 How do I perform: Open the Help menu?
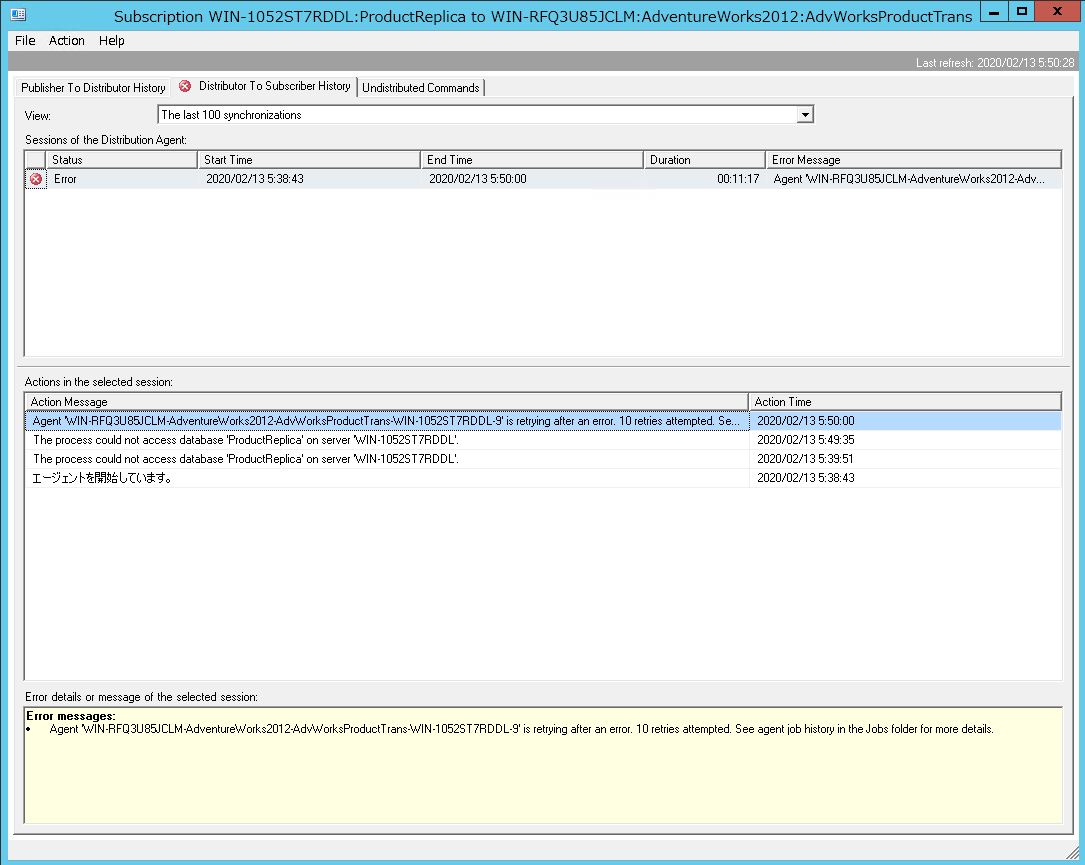click(111, 41)
